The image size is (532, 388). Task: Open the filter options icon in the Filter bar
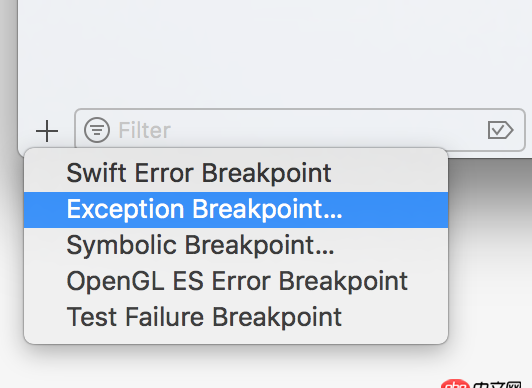[x=97, y=130]
